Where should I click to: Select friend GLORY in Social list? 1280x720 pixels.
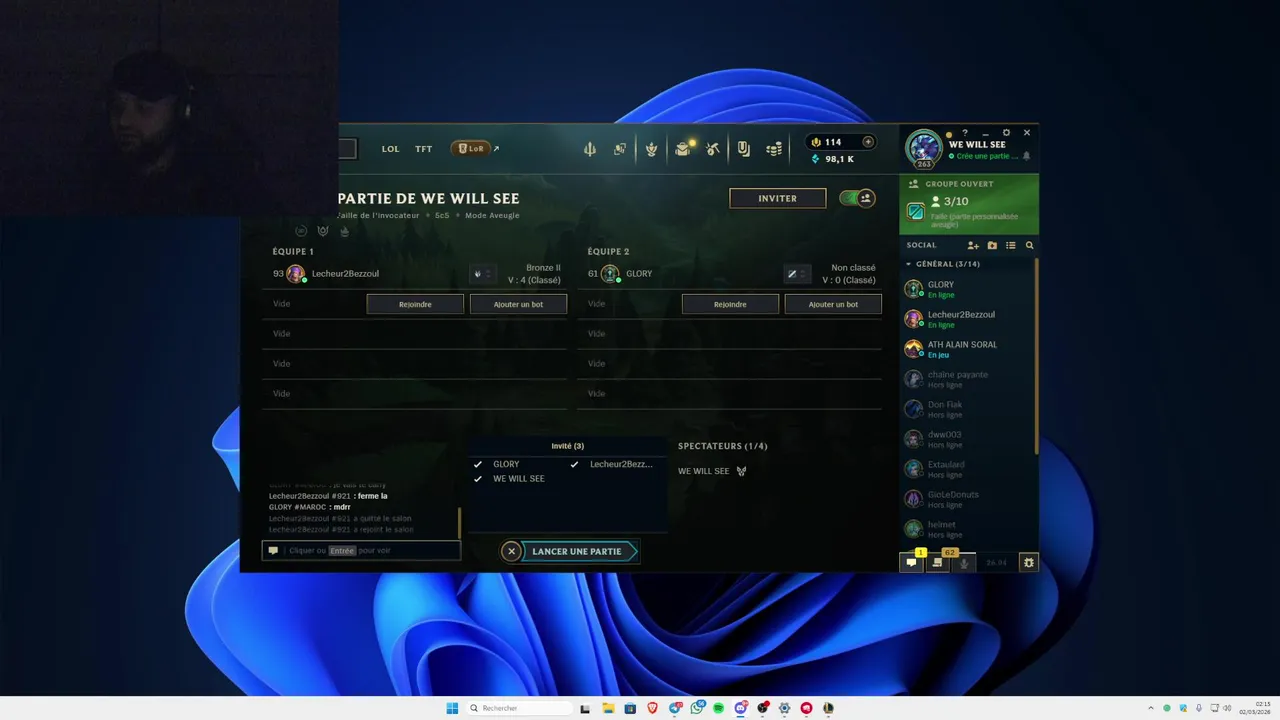point(966,289)
